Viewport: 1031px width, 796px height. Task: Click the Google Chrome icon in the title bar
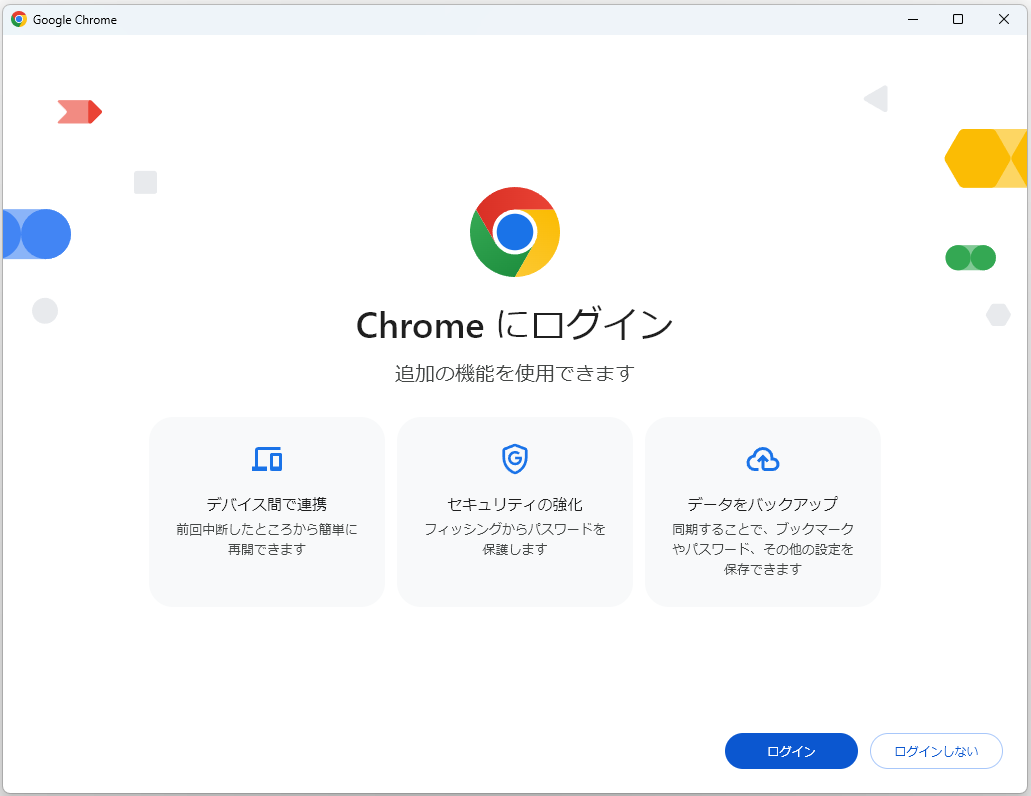(x=18, y=19)
